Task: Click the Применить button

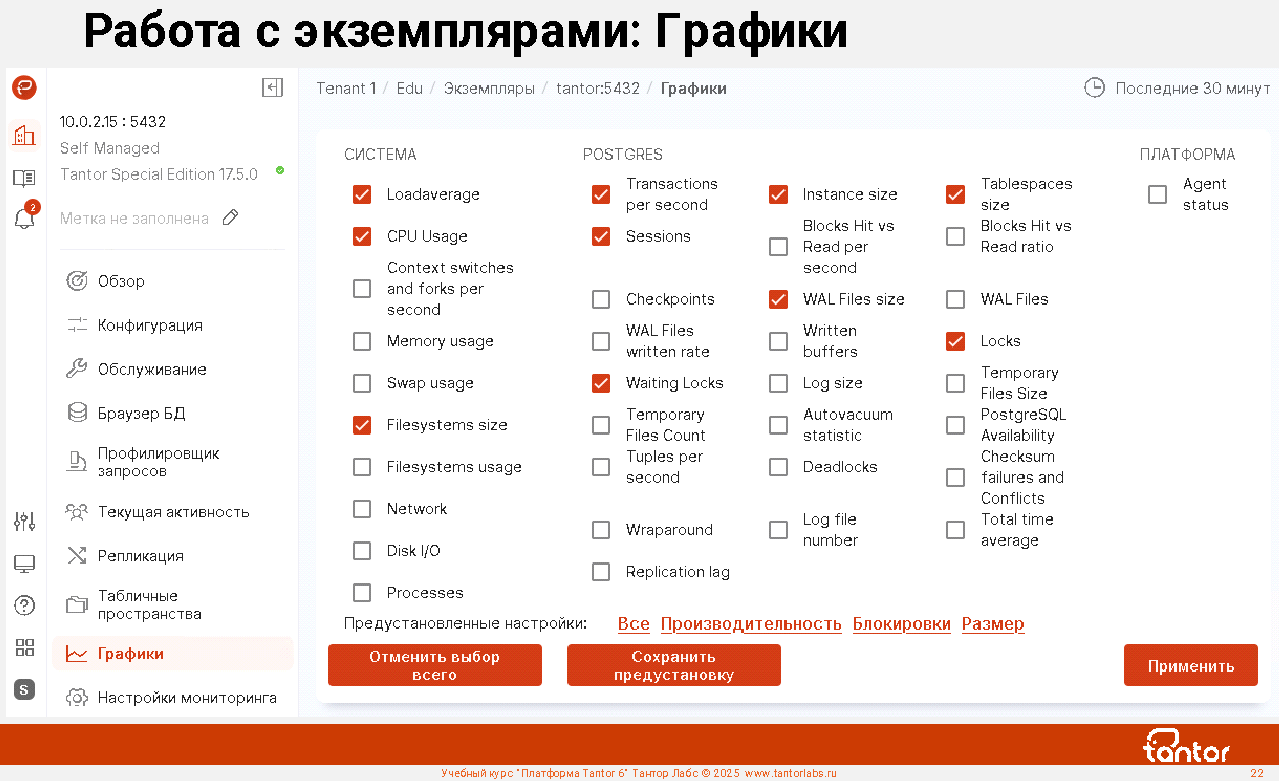Action: 1190,666
